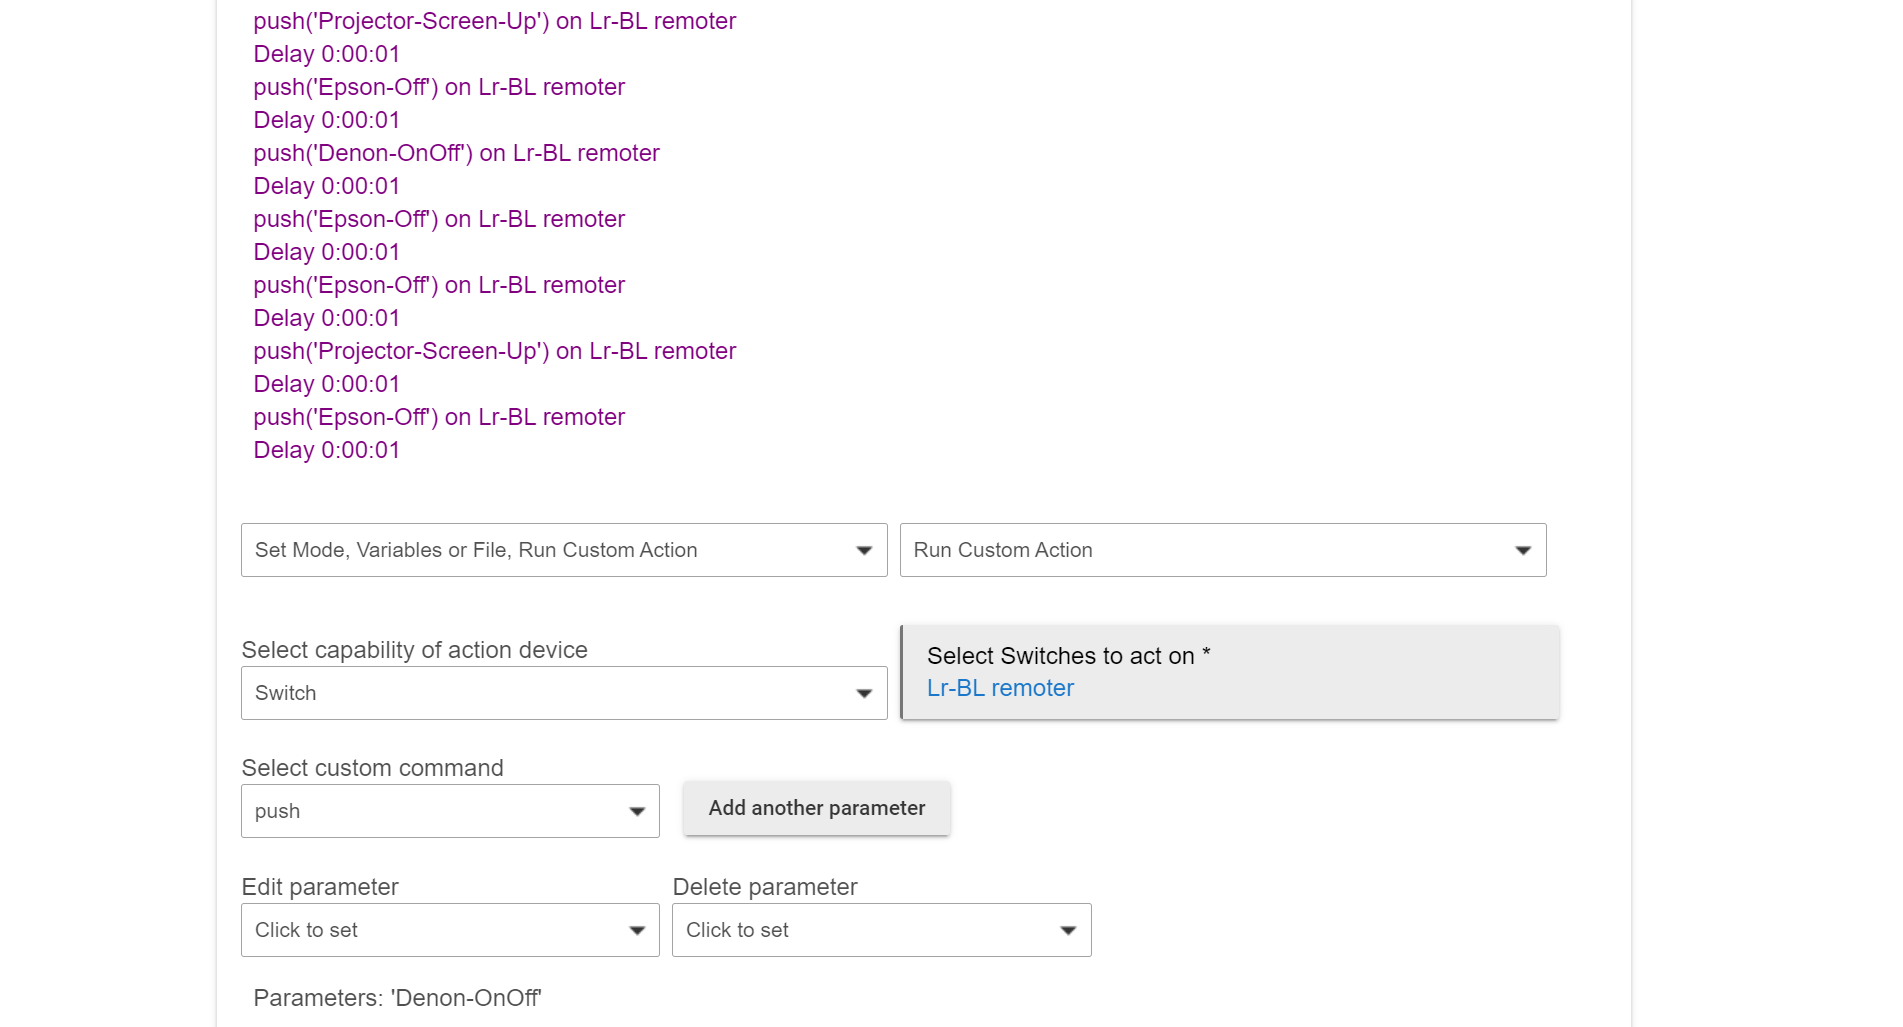Click the 'Add another parameter' button
Viewport: 1903px width, 1027px height.
click(817, 808)
